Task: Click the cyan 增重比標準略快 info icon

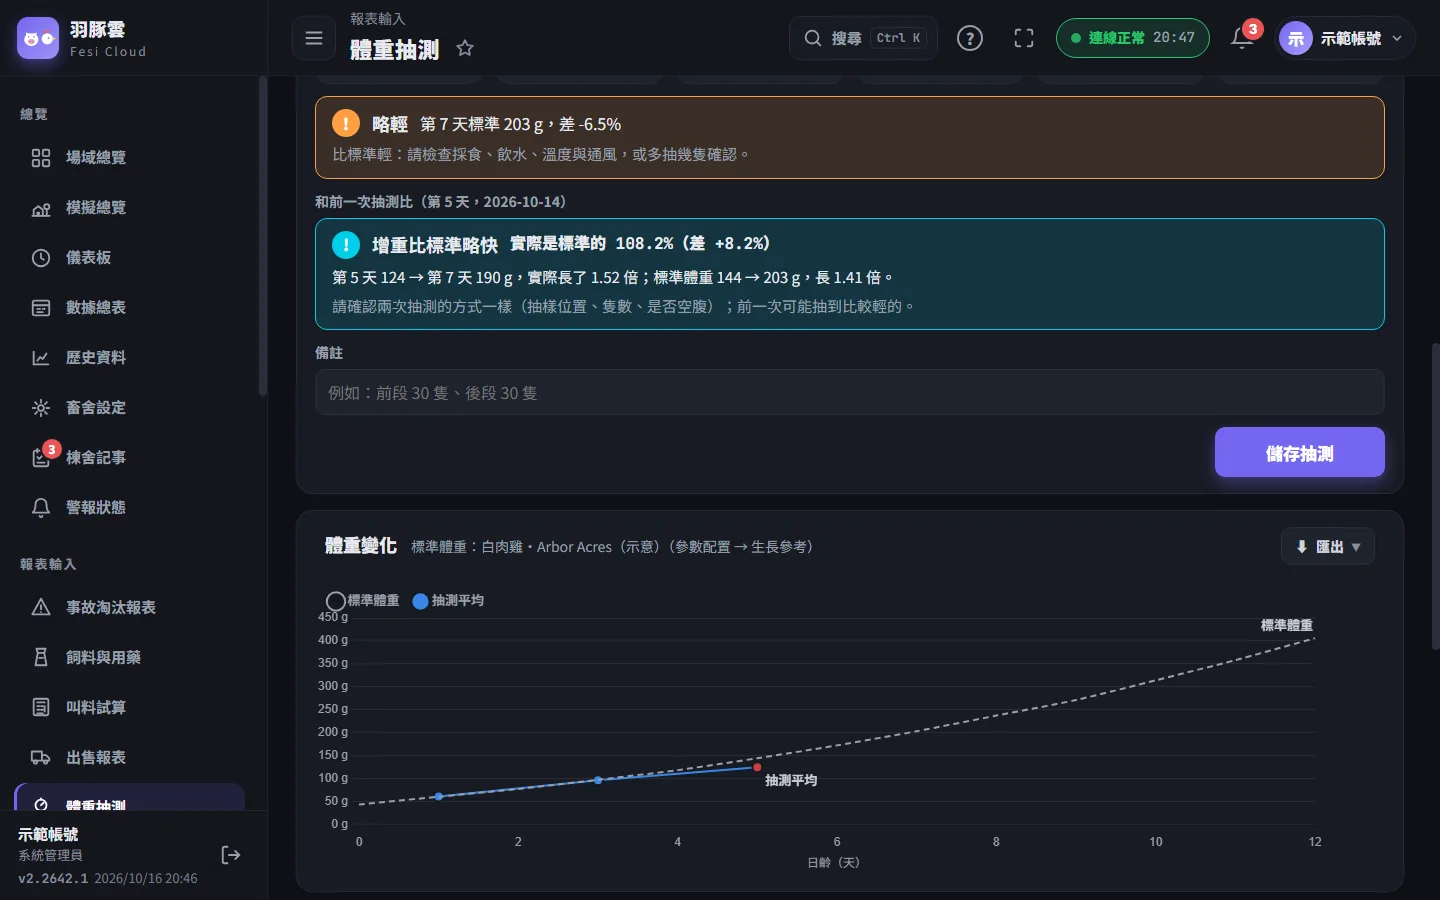Action: pyautogui.click(x=345, y=245)
